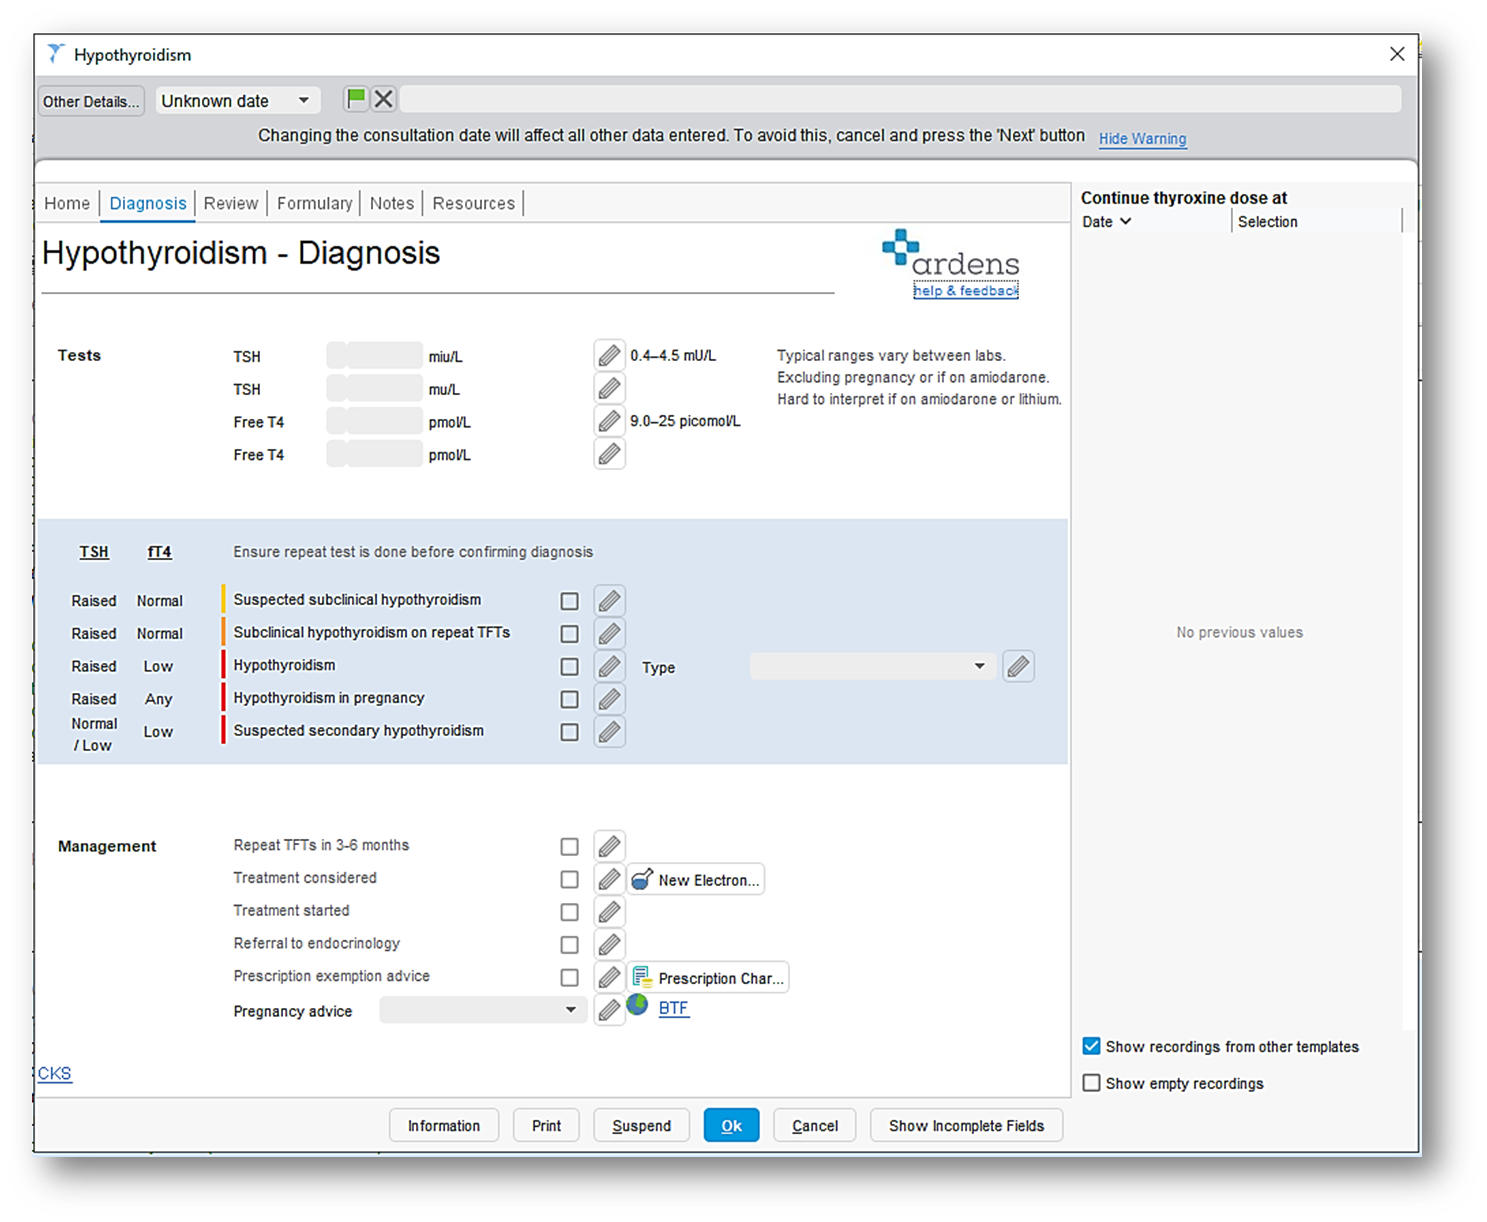Click pencil icon for Treatment considered

[609, 879]
